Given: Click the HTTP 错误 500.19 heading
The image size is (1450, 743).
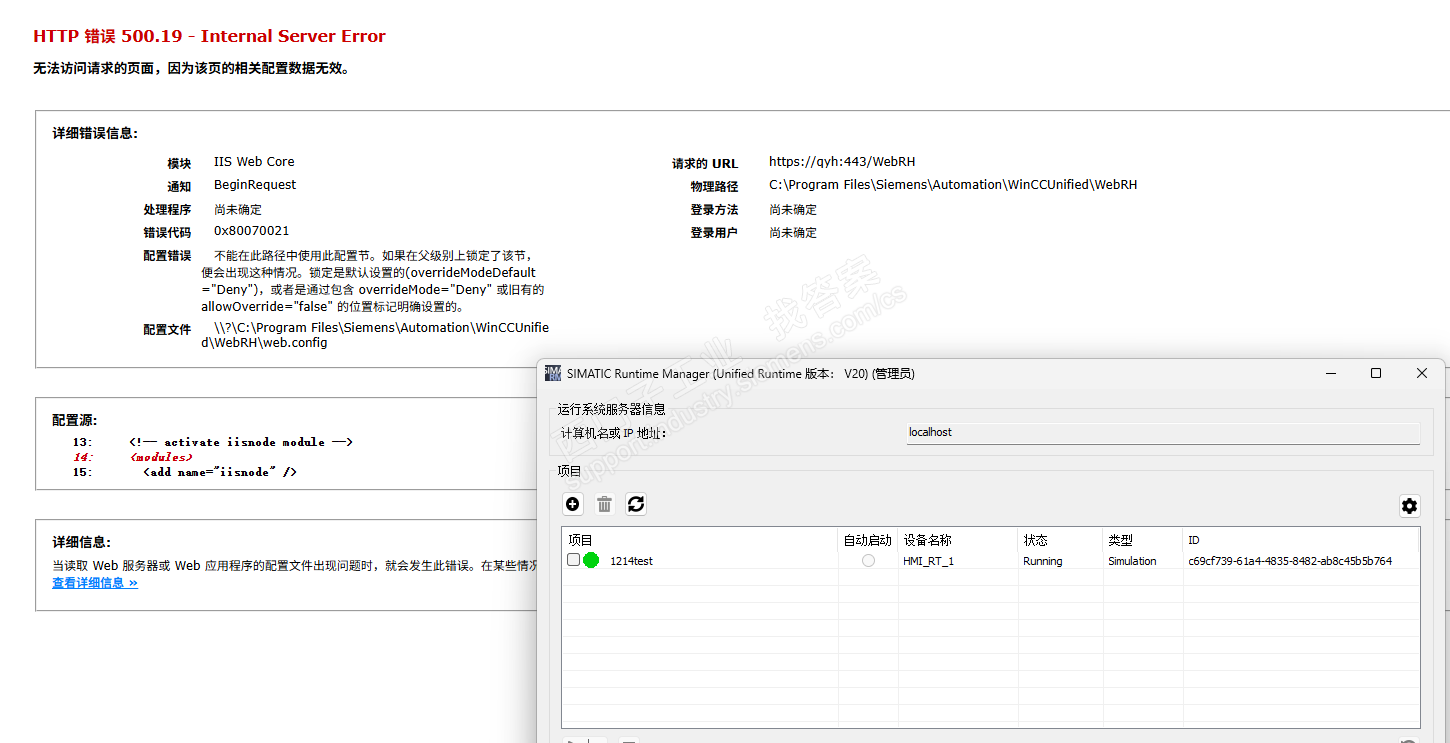Looking at the screenshot, I should pyautogui.click(x=209, y=36).
